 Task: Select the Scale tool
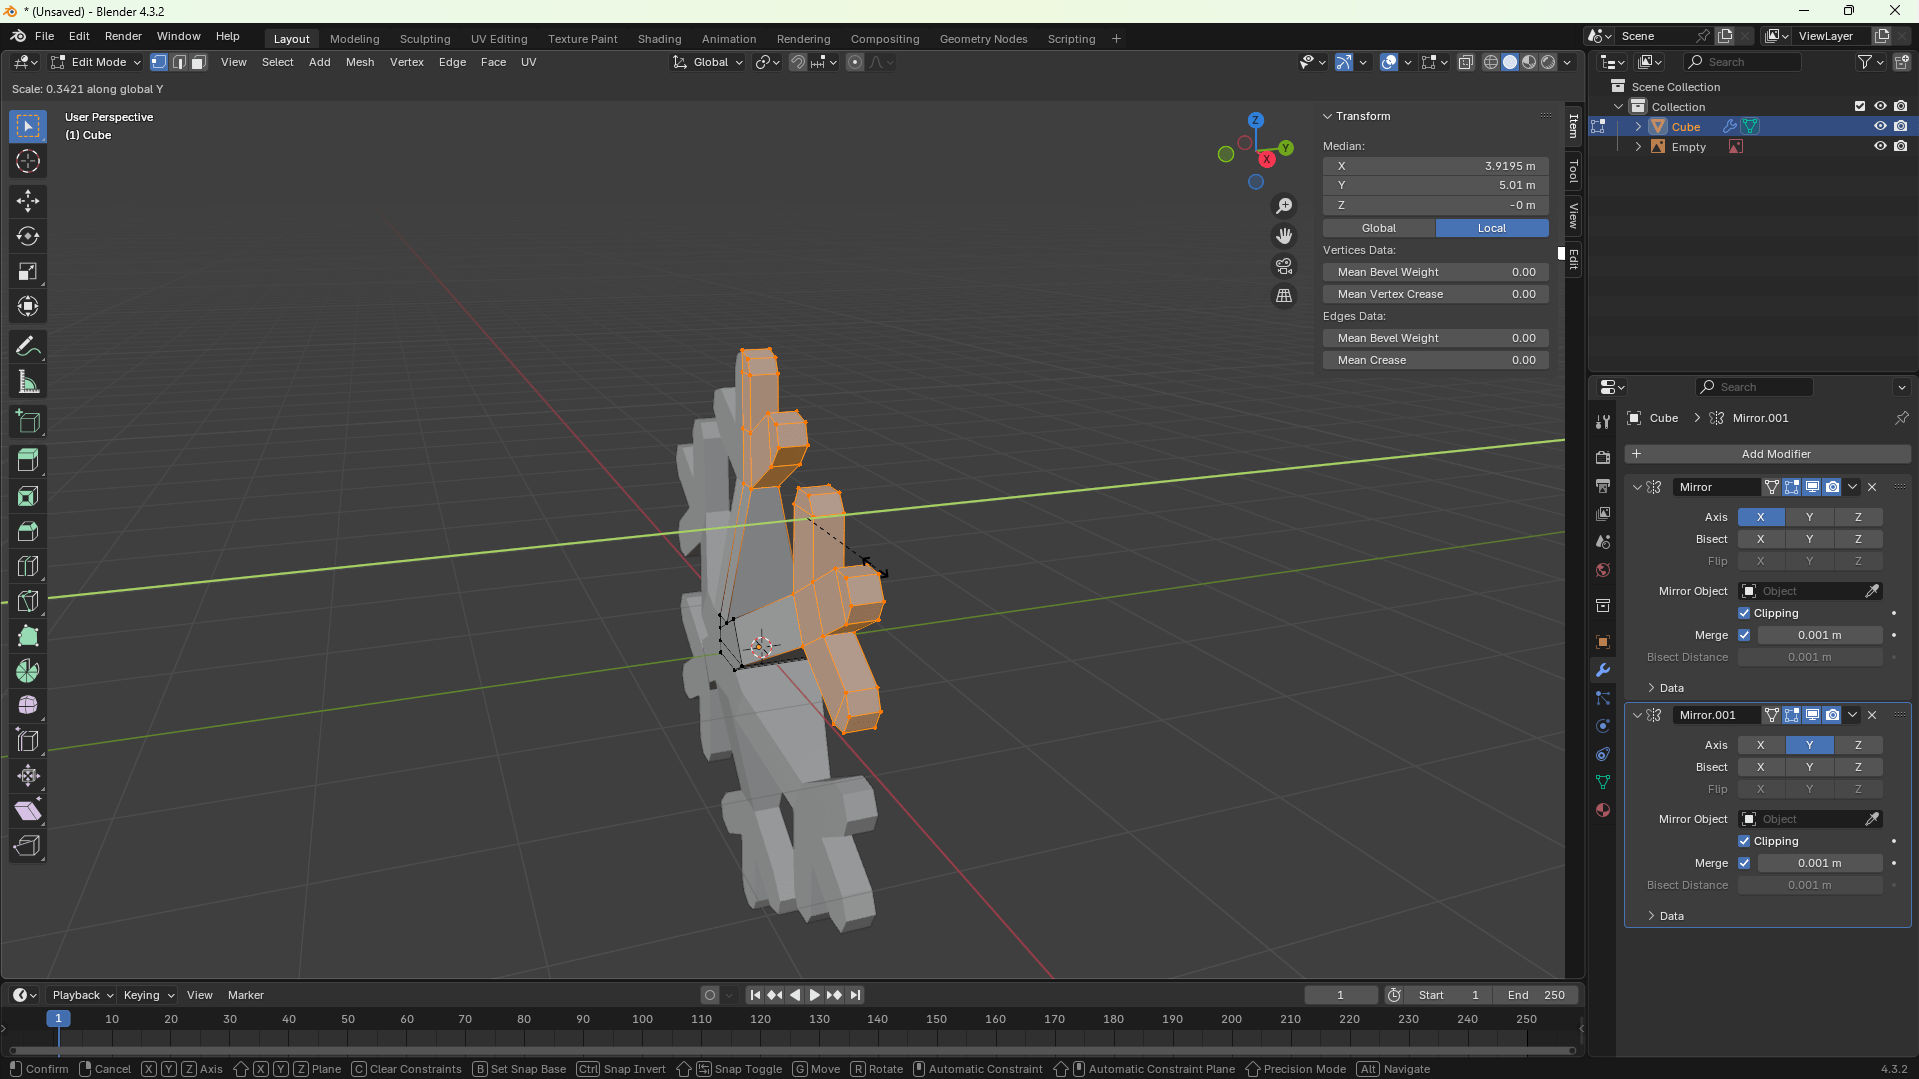click(x=28, y=271)
